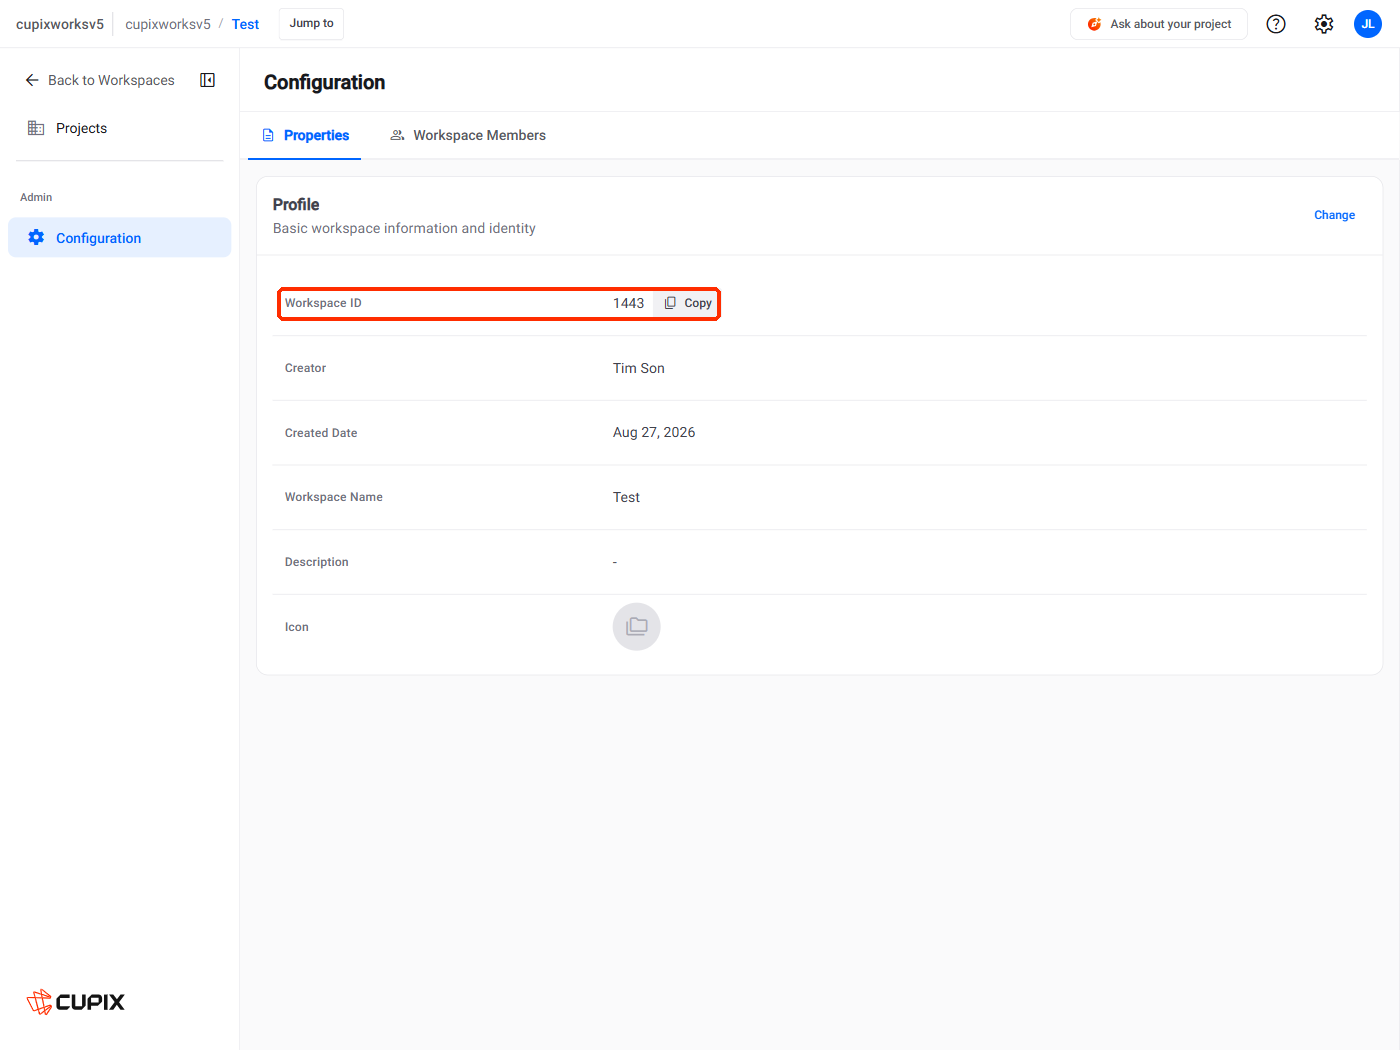Click the created date Aug 27, 2026
This screenshot has width=1400, height=1050.
(x=654, y=432)
